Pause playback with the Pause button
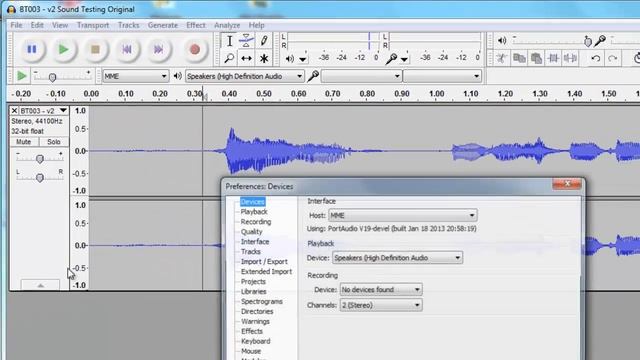The width and height of the screenshot is (640, 360). tap(32, 49)
